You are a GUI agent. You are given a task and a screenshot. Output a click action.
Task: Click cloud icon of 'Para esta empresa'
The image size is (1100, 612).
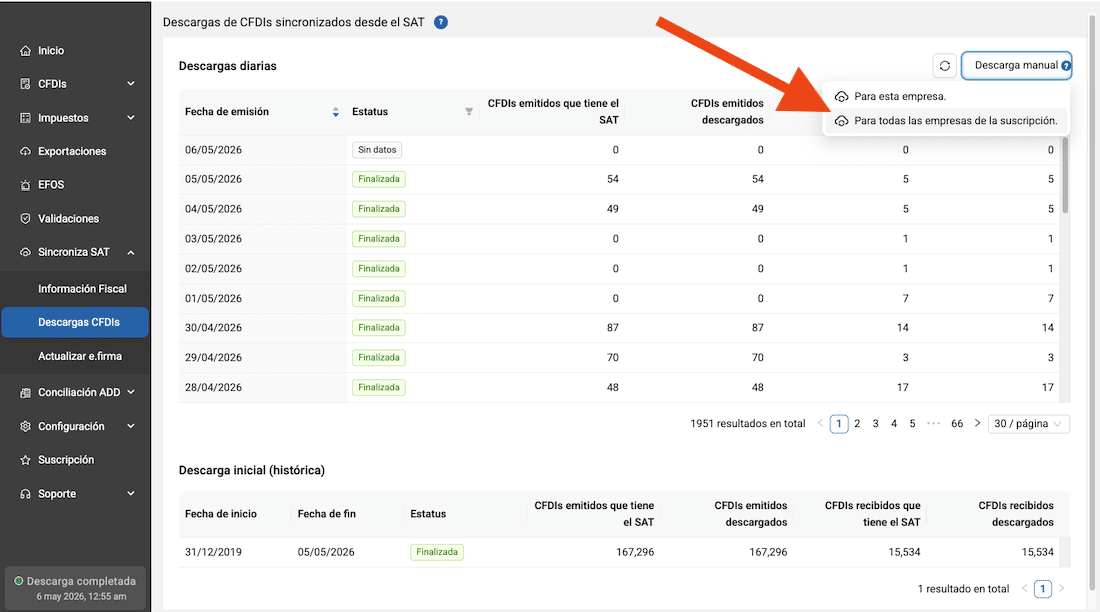pos(841,97)
